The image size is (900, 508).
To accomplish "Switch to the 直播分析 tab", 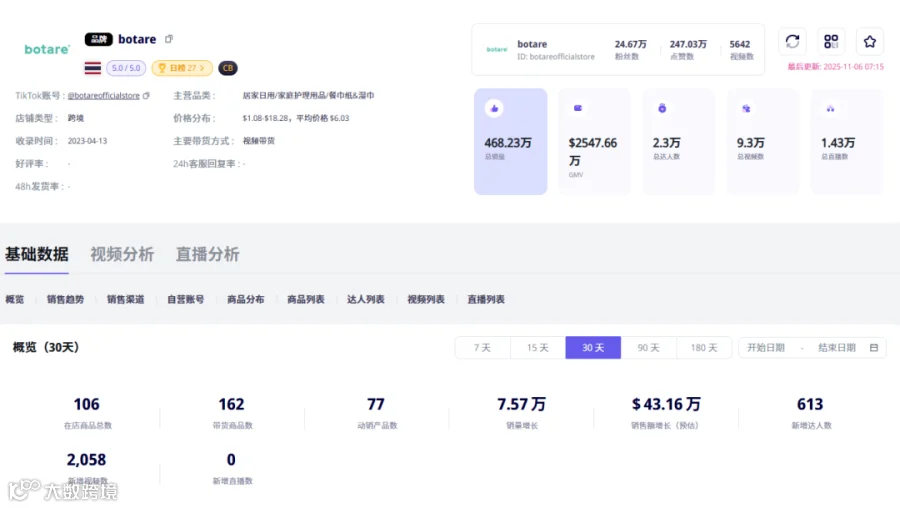I will coord(207,254).
